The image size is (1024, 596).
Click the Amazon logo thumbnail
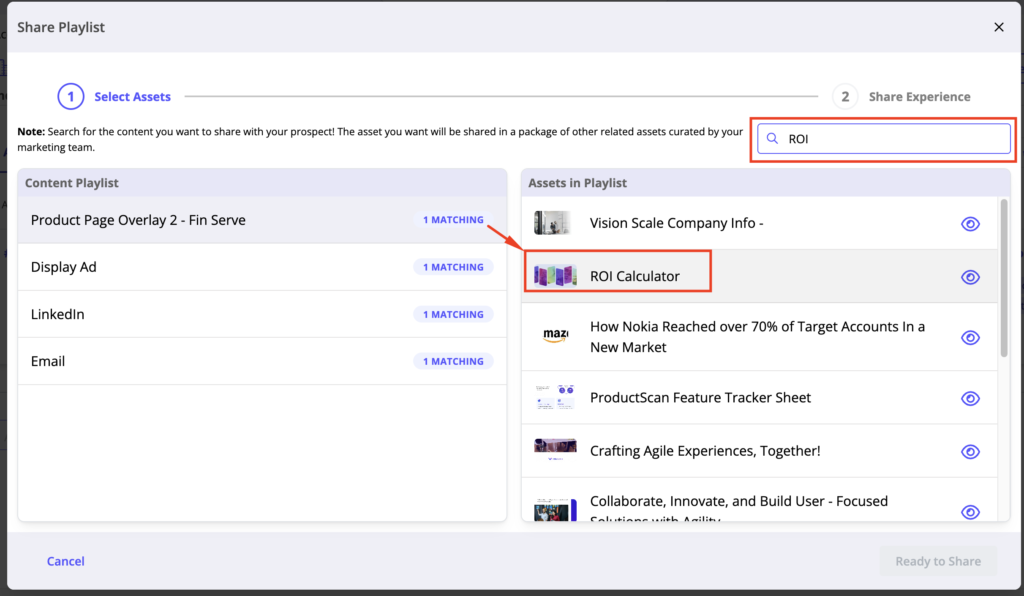tap(555, 337)
